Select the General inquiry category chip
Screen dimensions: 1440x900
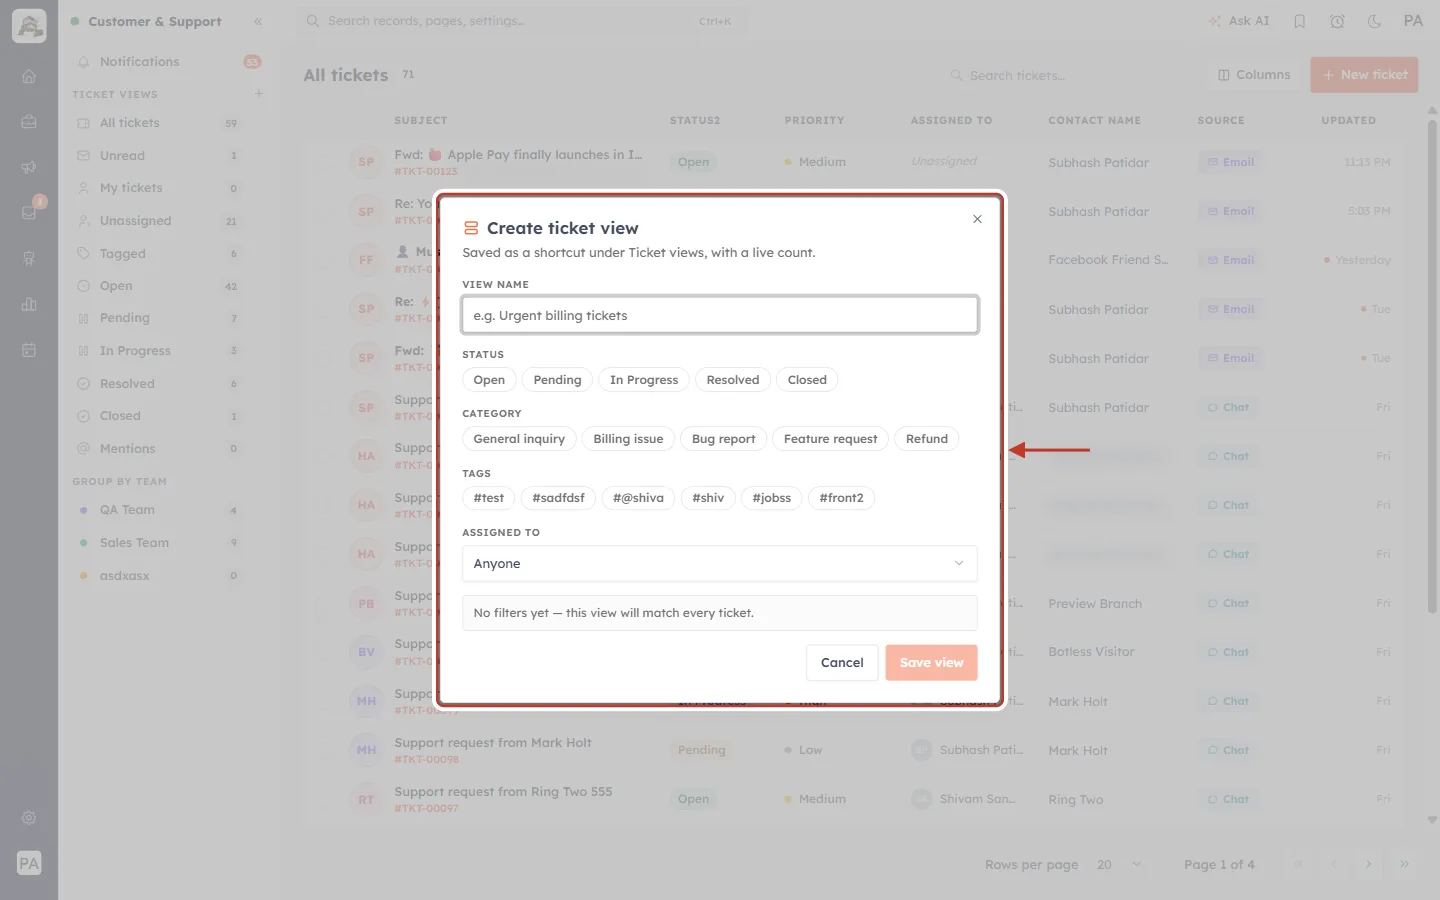tap(519, 439)
